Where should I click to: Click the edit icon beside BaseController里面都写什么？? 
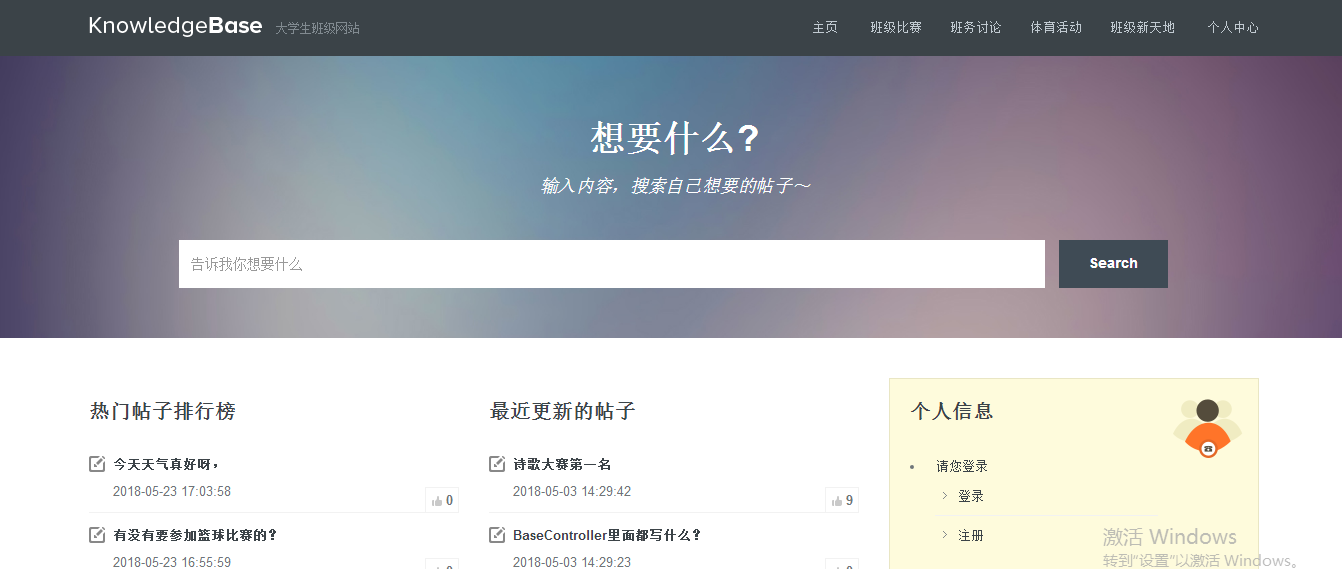click(497, 535)
